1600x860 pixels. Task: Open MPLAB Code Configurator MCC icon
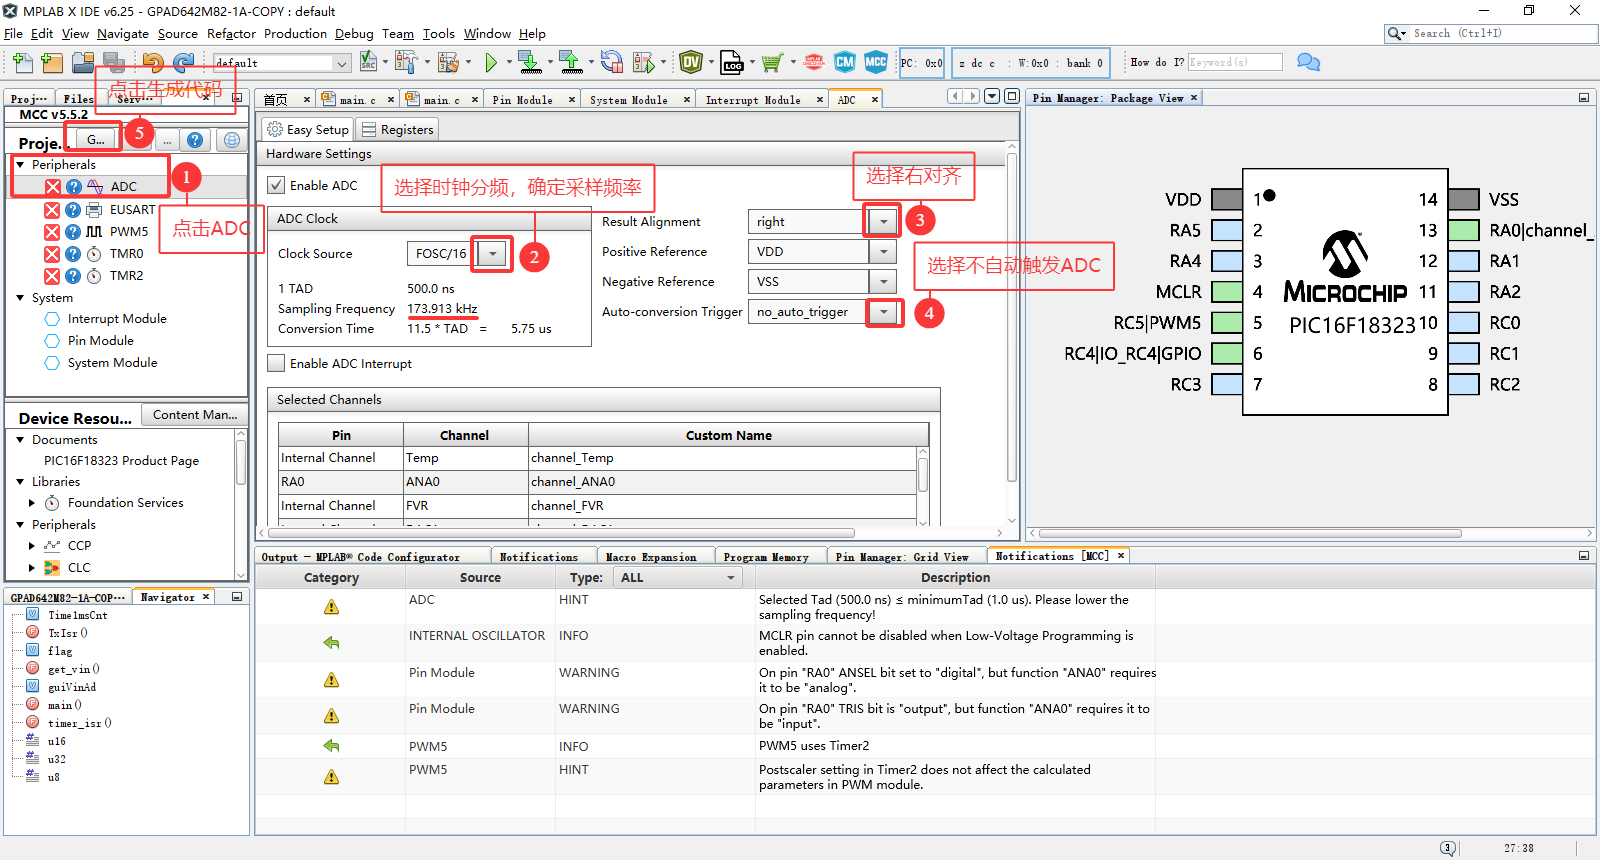point(876,62)
